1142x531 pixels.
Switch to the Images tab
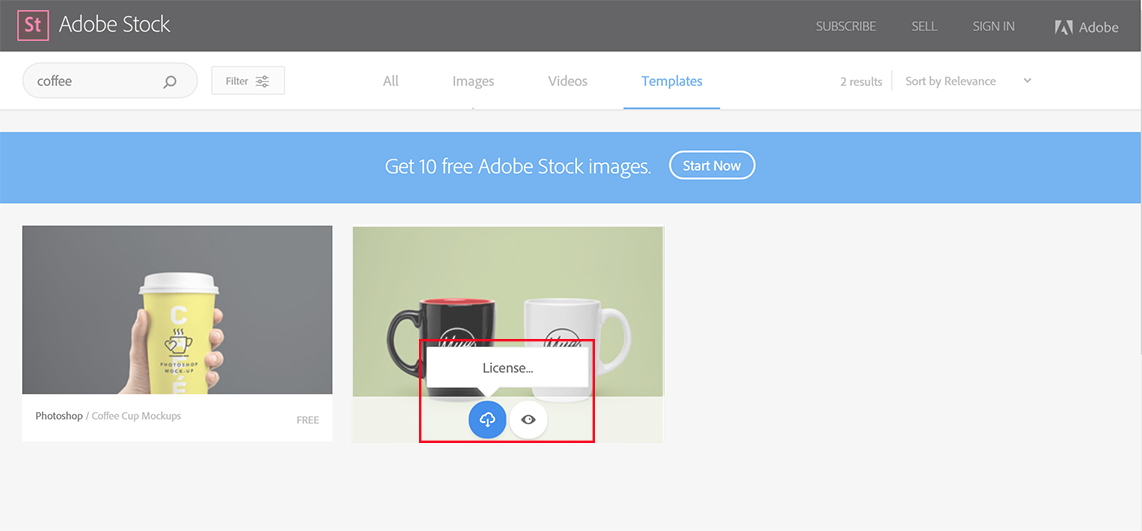point(473,81)
